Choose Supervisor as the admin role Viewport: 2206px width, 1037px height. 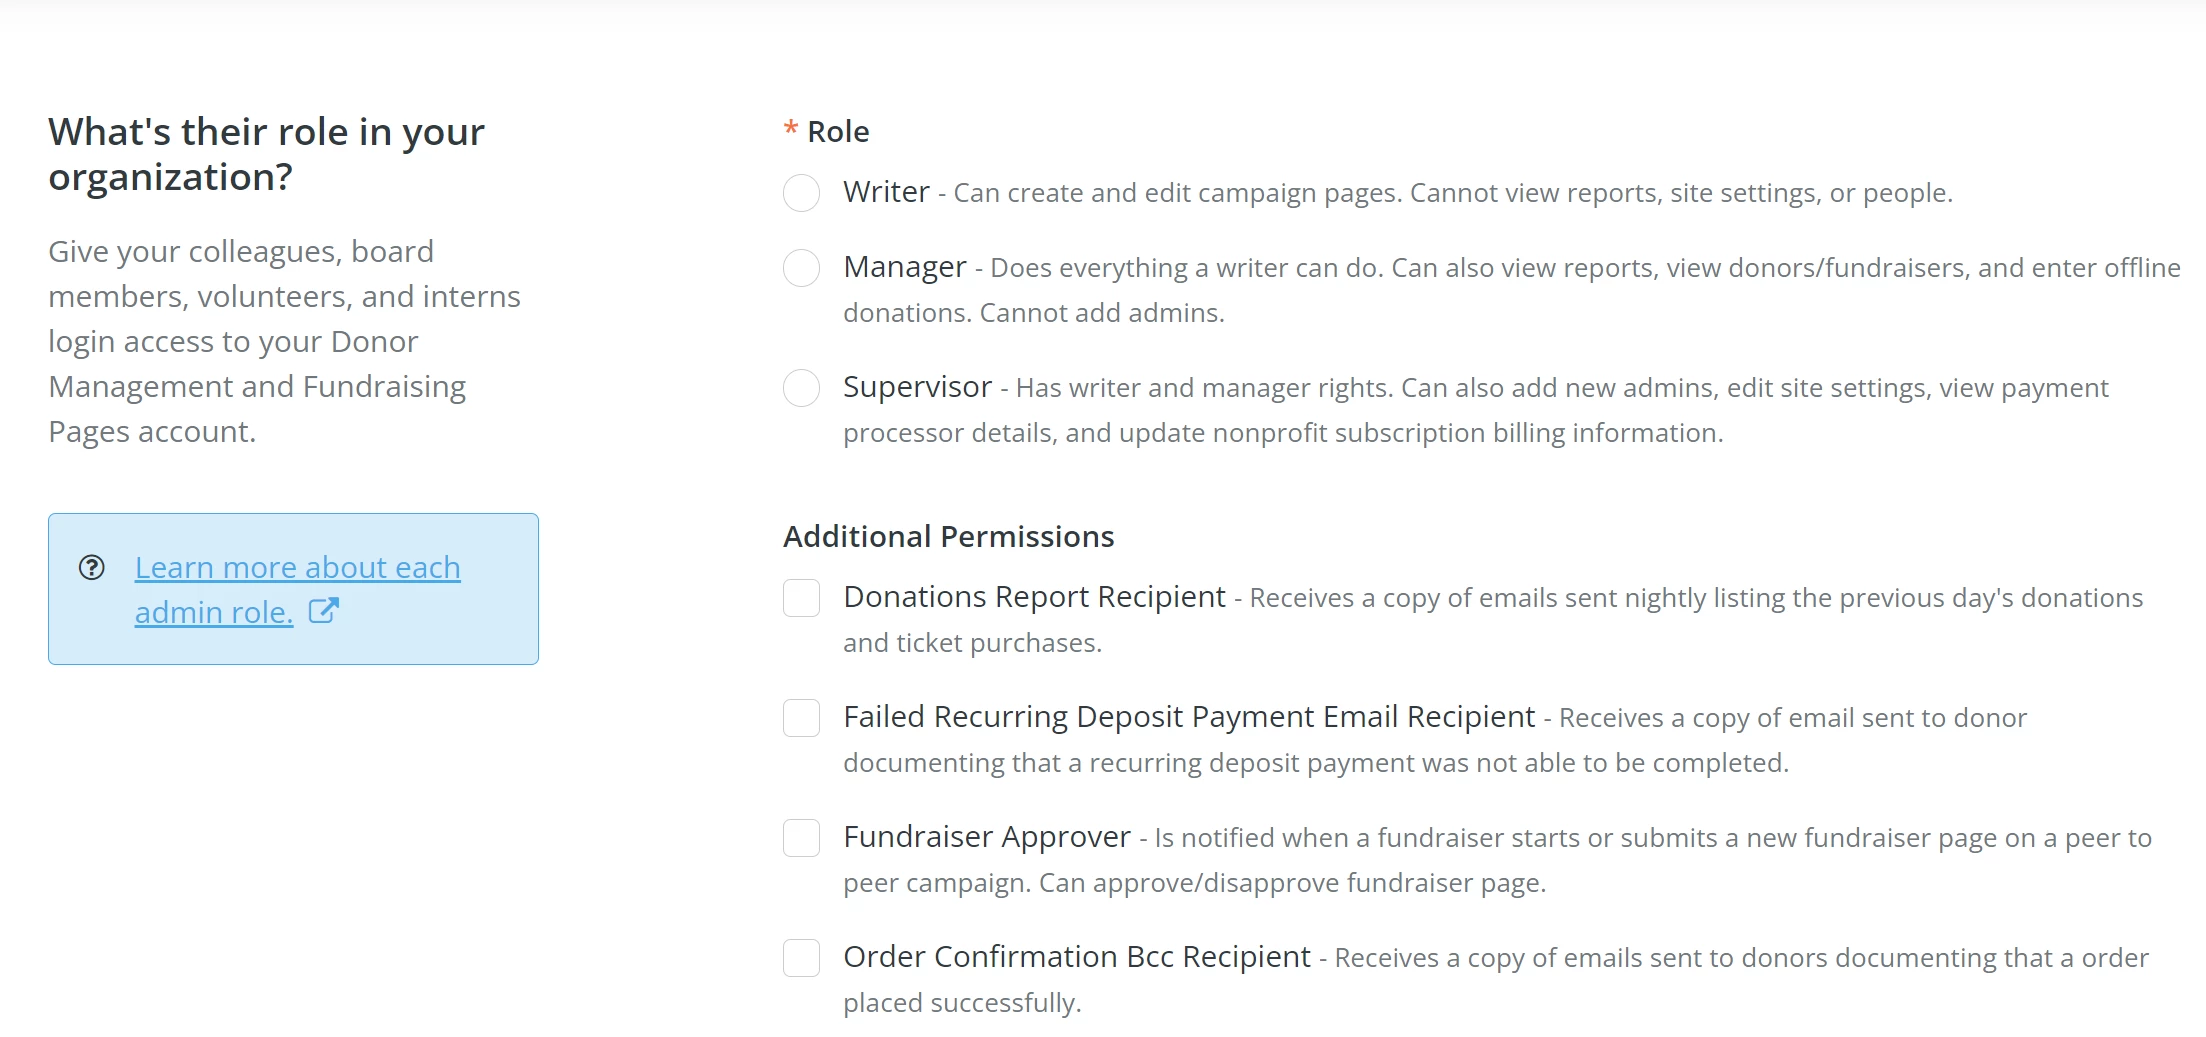801,388
